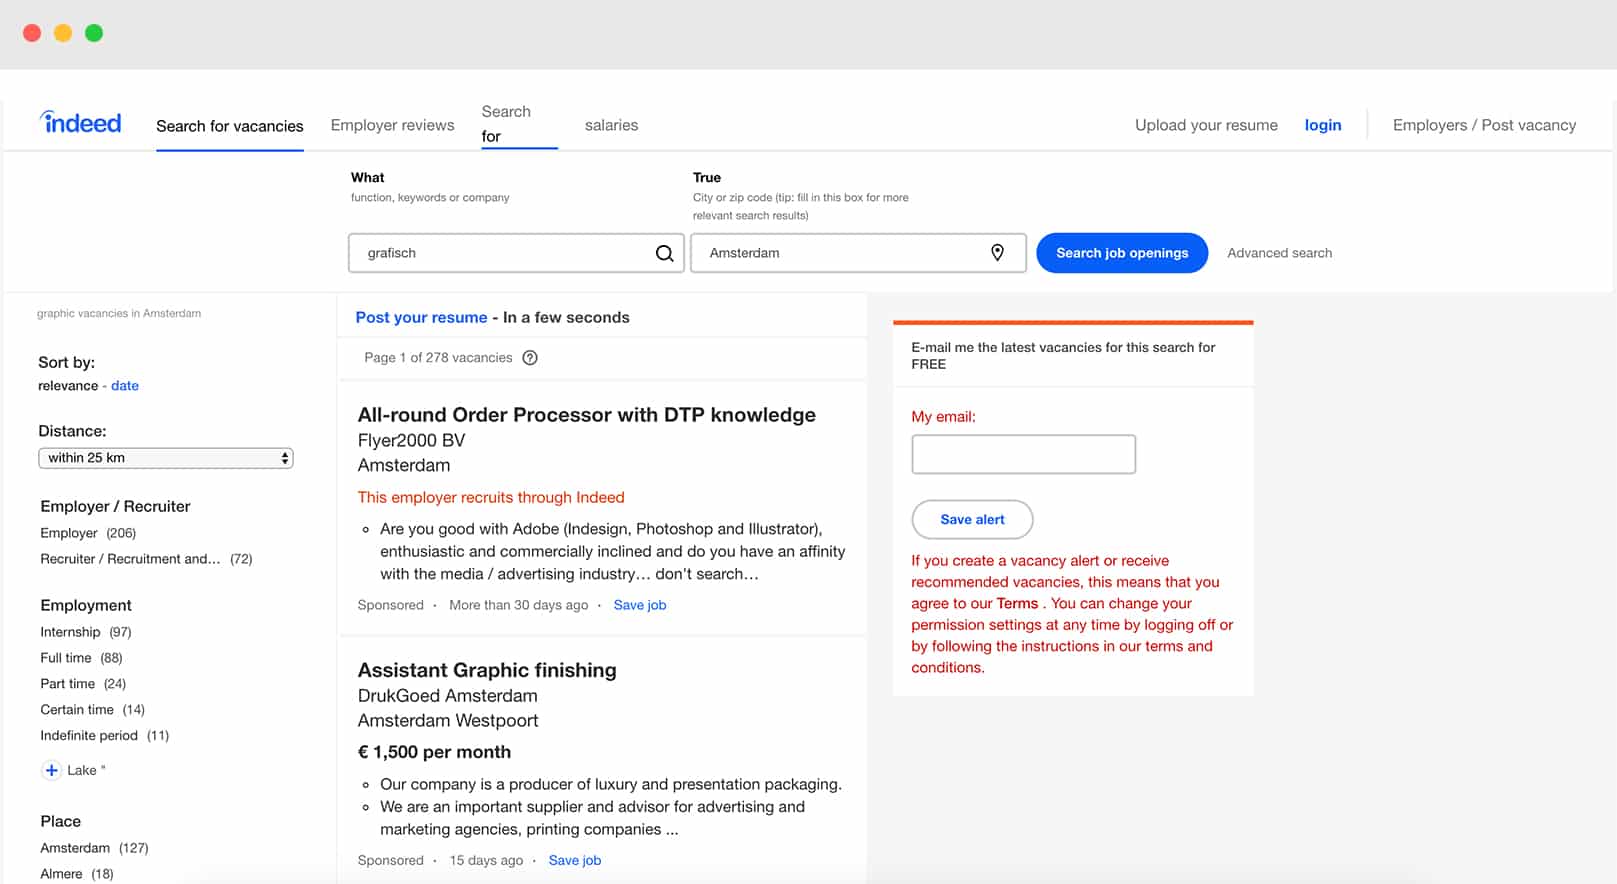Select Upload your resume

[x=1206, y=125]
